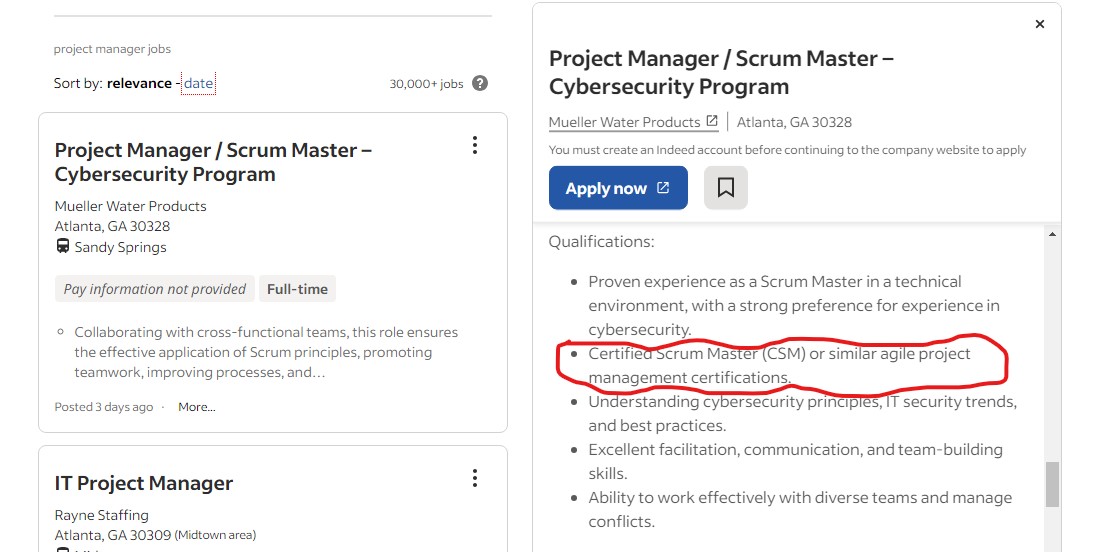Image resolution: width=1098 pixels, height=552 pixels.
Task: Click the scrollbar thumb in job details
Action: pos(1052,484)
